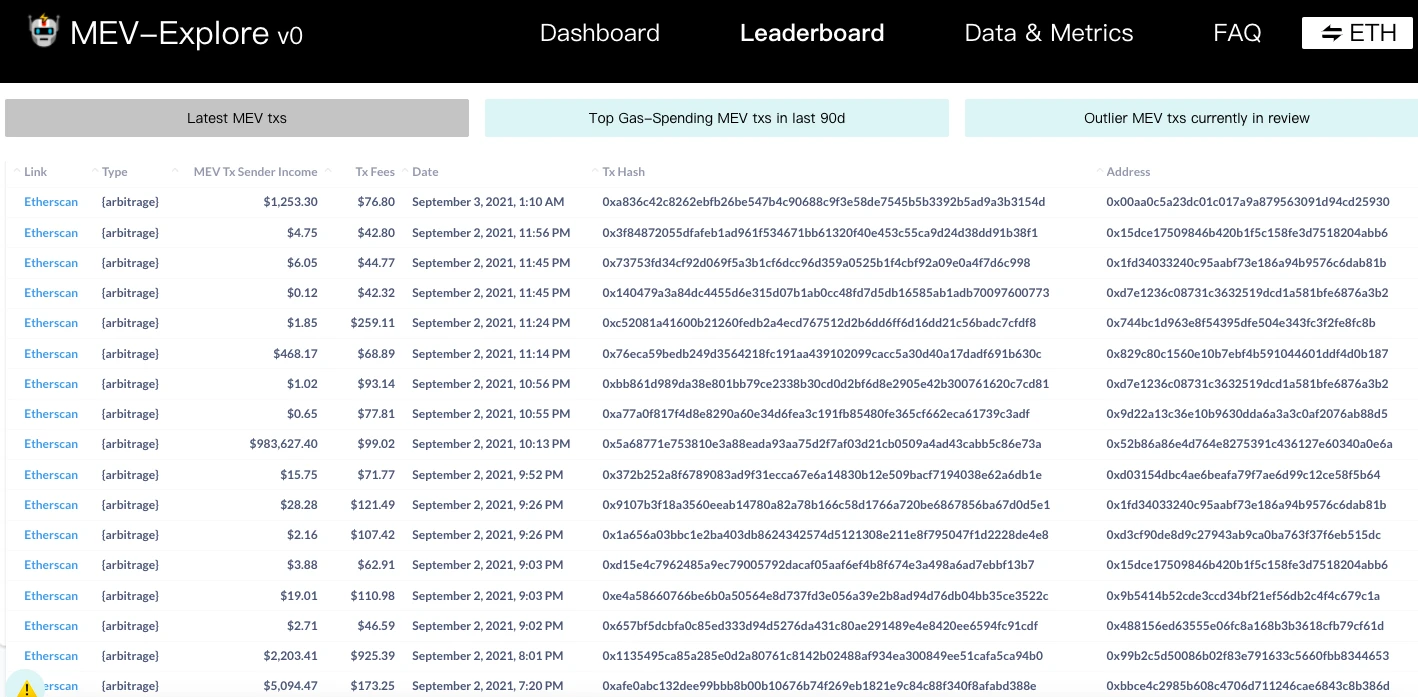
Task: Sort the table by Link column
Action: (35, 172)
